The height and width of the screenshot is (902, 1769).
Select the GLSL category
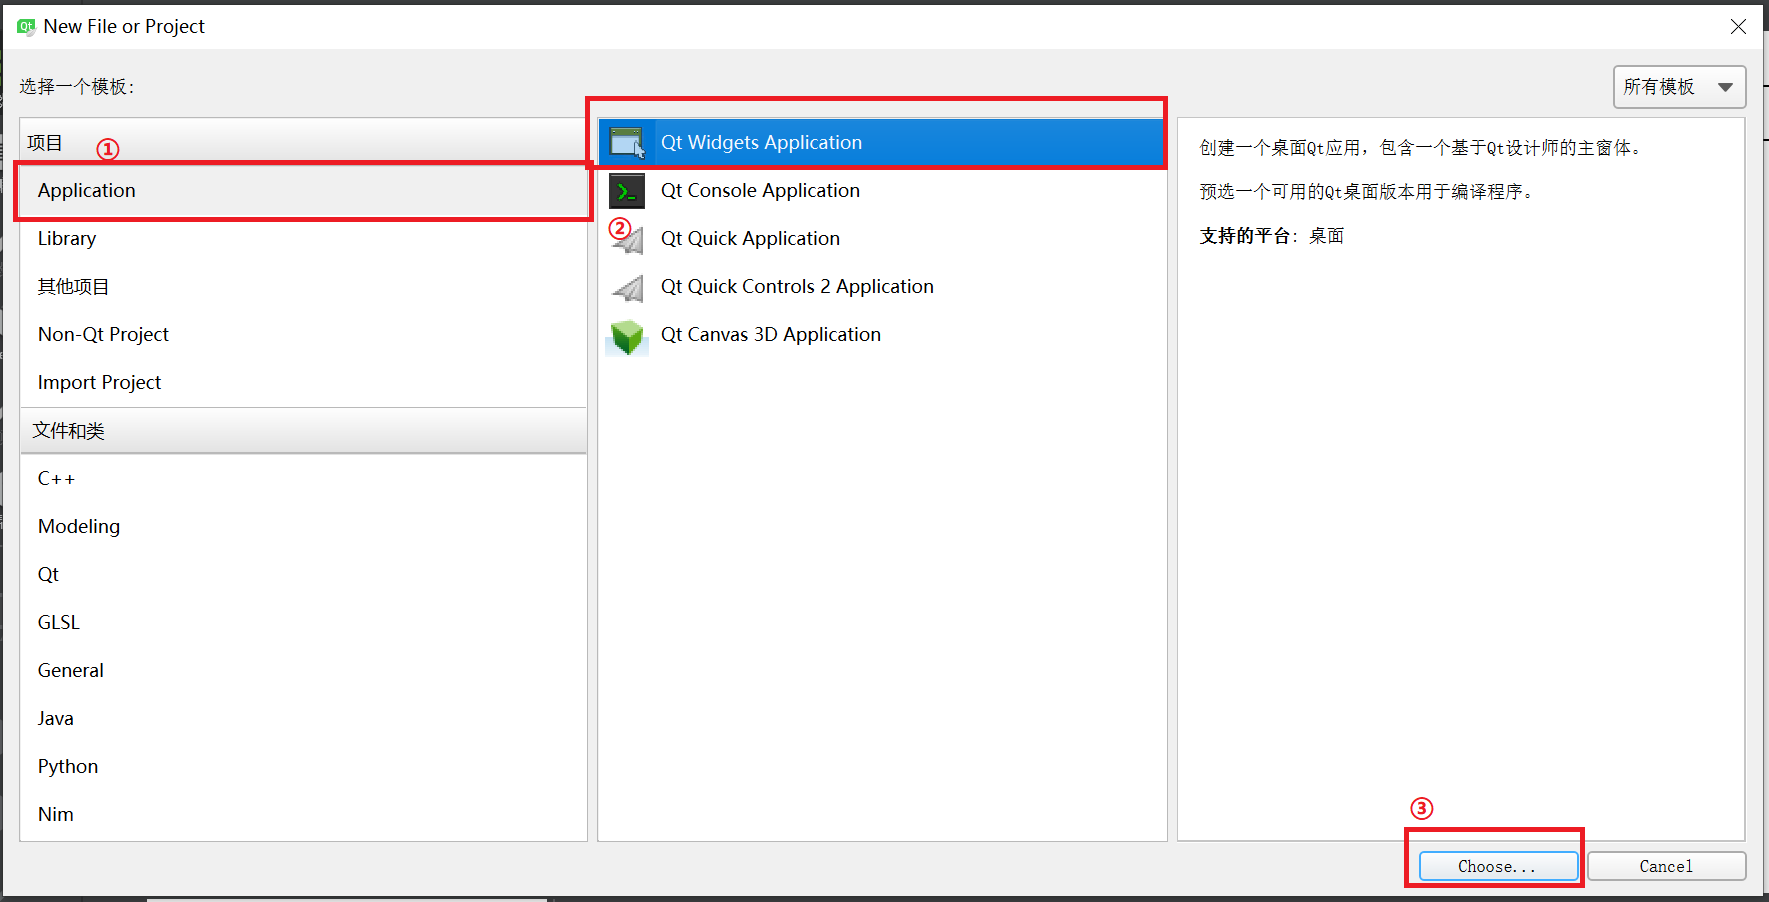[x=303, y=623]
